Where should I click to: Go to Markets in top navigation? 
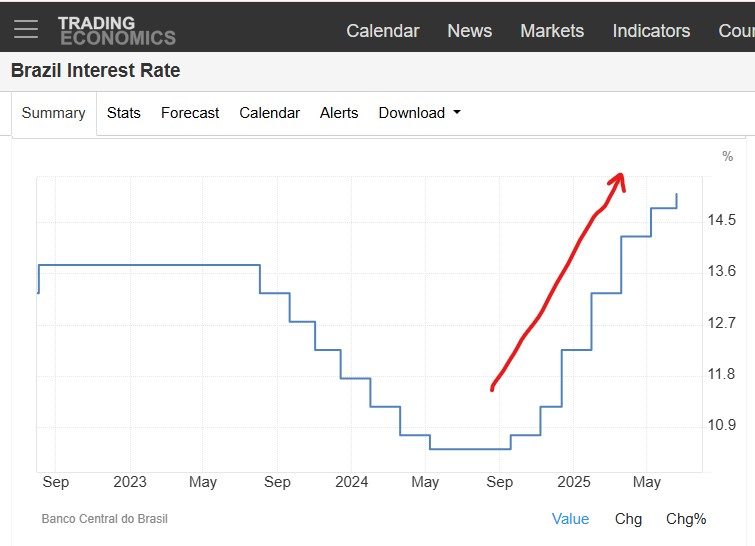click(552, 31)
